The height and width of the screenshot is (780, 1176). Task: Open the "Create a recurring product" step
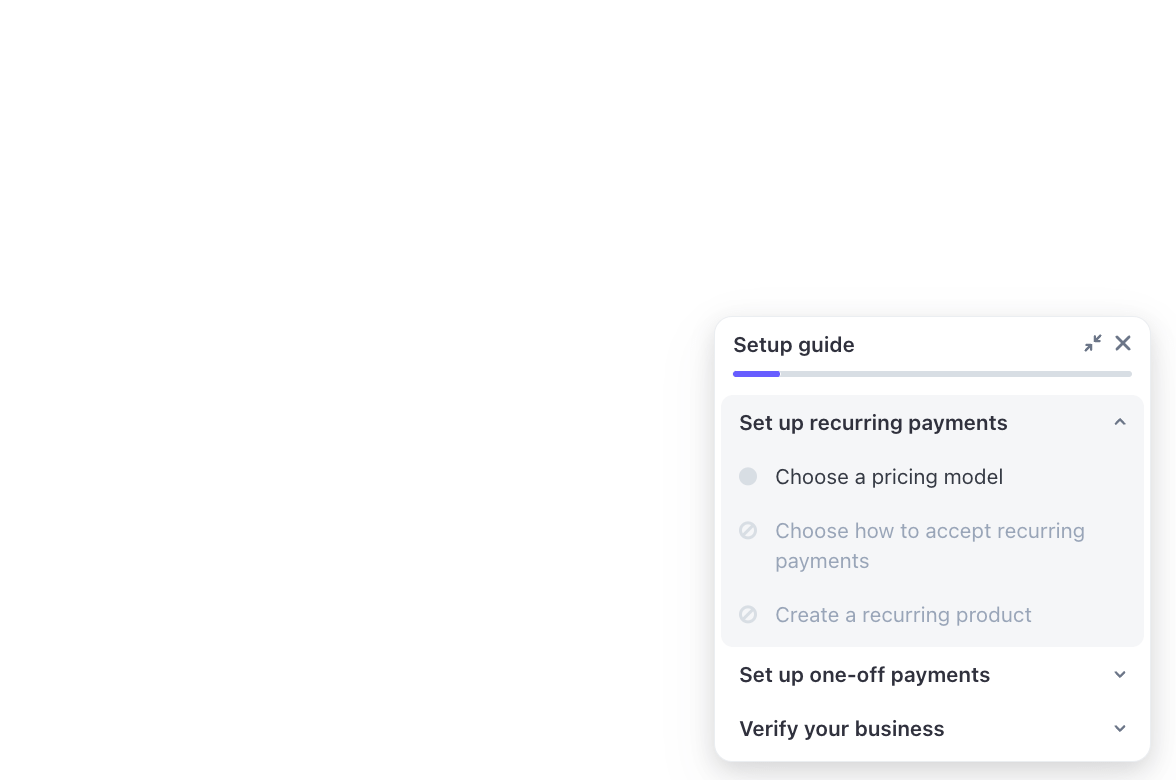pos(903,614)
